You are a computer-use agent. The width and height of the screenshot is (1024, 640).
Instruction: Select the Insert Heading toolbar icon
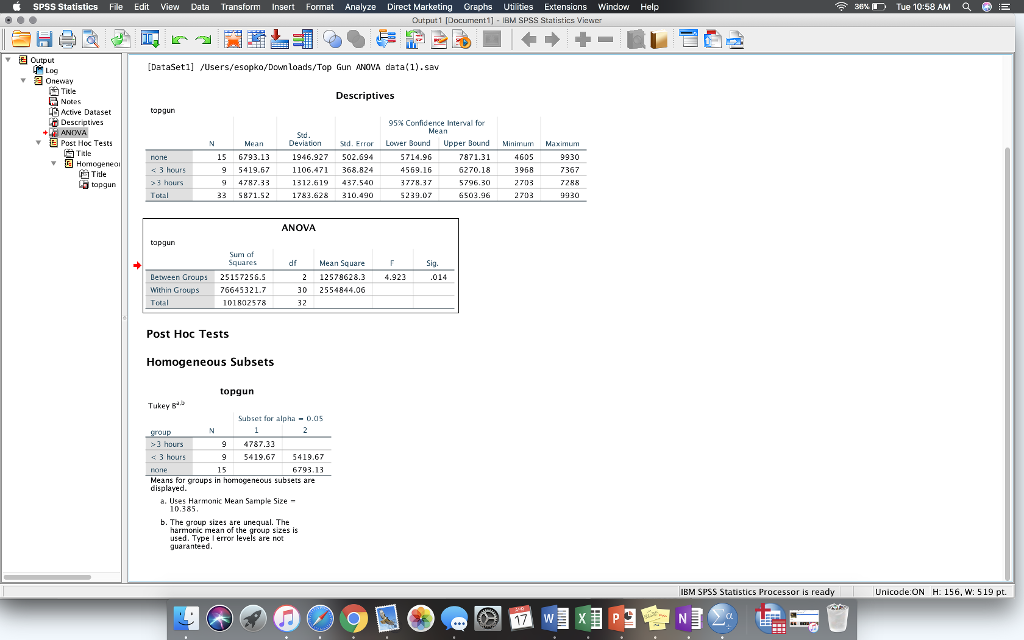(688, 40)
